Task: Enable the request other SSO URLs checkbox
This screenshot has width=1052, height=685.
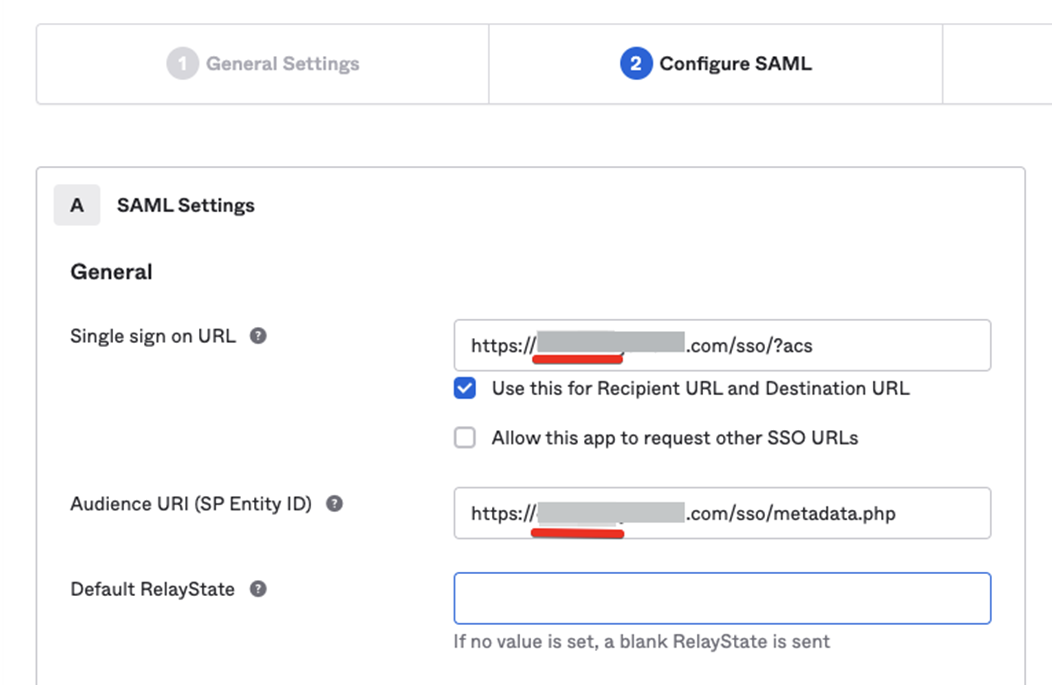Action: coord(465,438)
